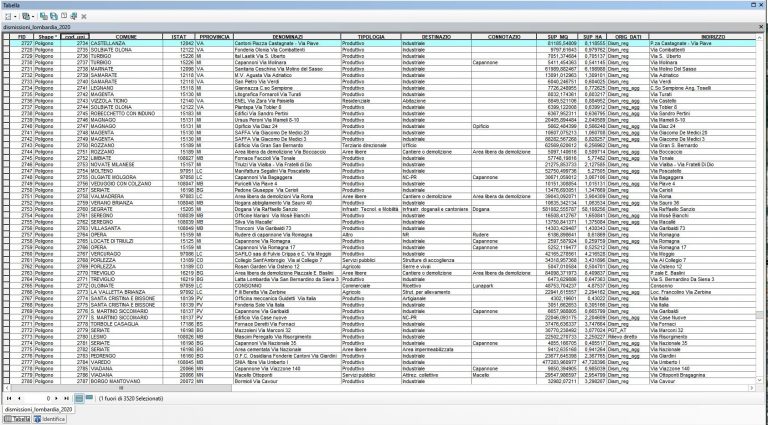768x425 pixels.
Task: Click the BORGO MANTOVANO cell
Action: pos(126,381)
